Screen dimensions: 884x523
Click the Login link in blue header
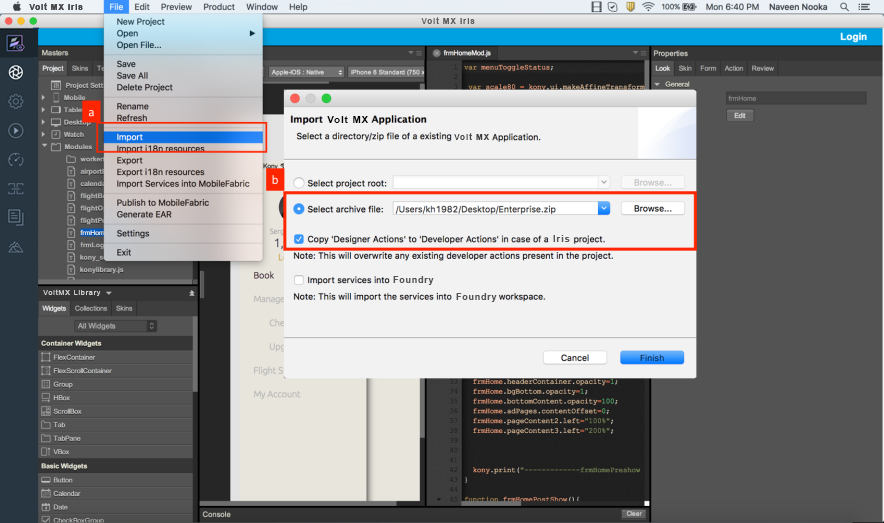click(853, 37)
